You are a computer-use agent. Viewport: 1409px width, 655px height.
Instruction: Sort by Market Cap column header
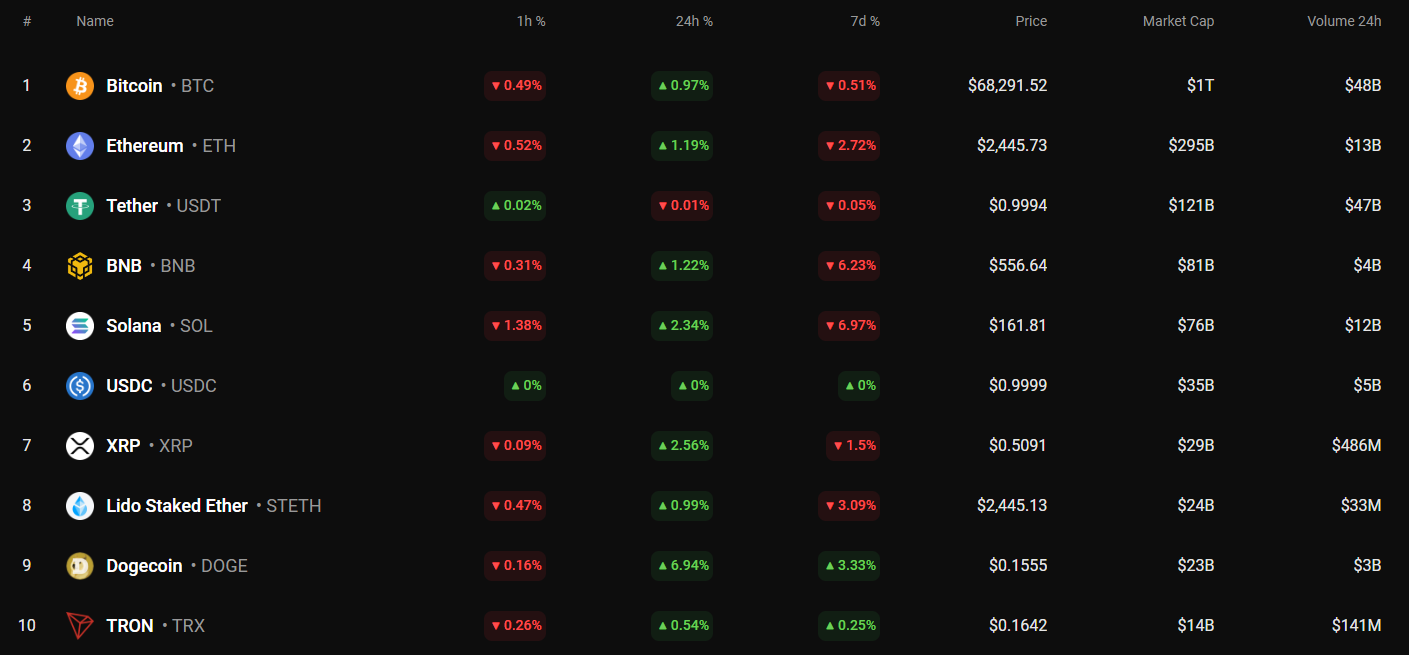1178,21
